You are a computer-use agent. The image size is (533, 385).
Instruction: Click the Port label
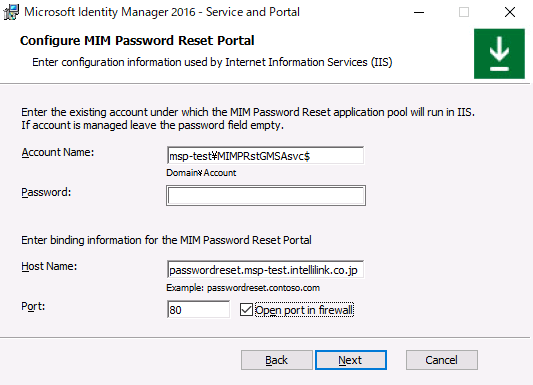[x=33, y=306]
